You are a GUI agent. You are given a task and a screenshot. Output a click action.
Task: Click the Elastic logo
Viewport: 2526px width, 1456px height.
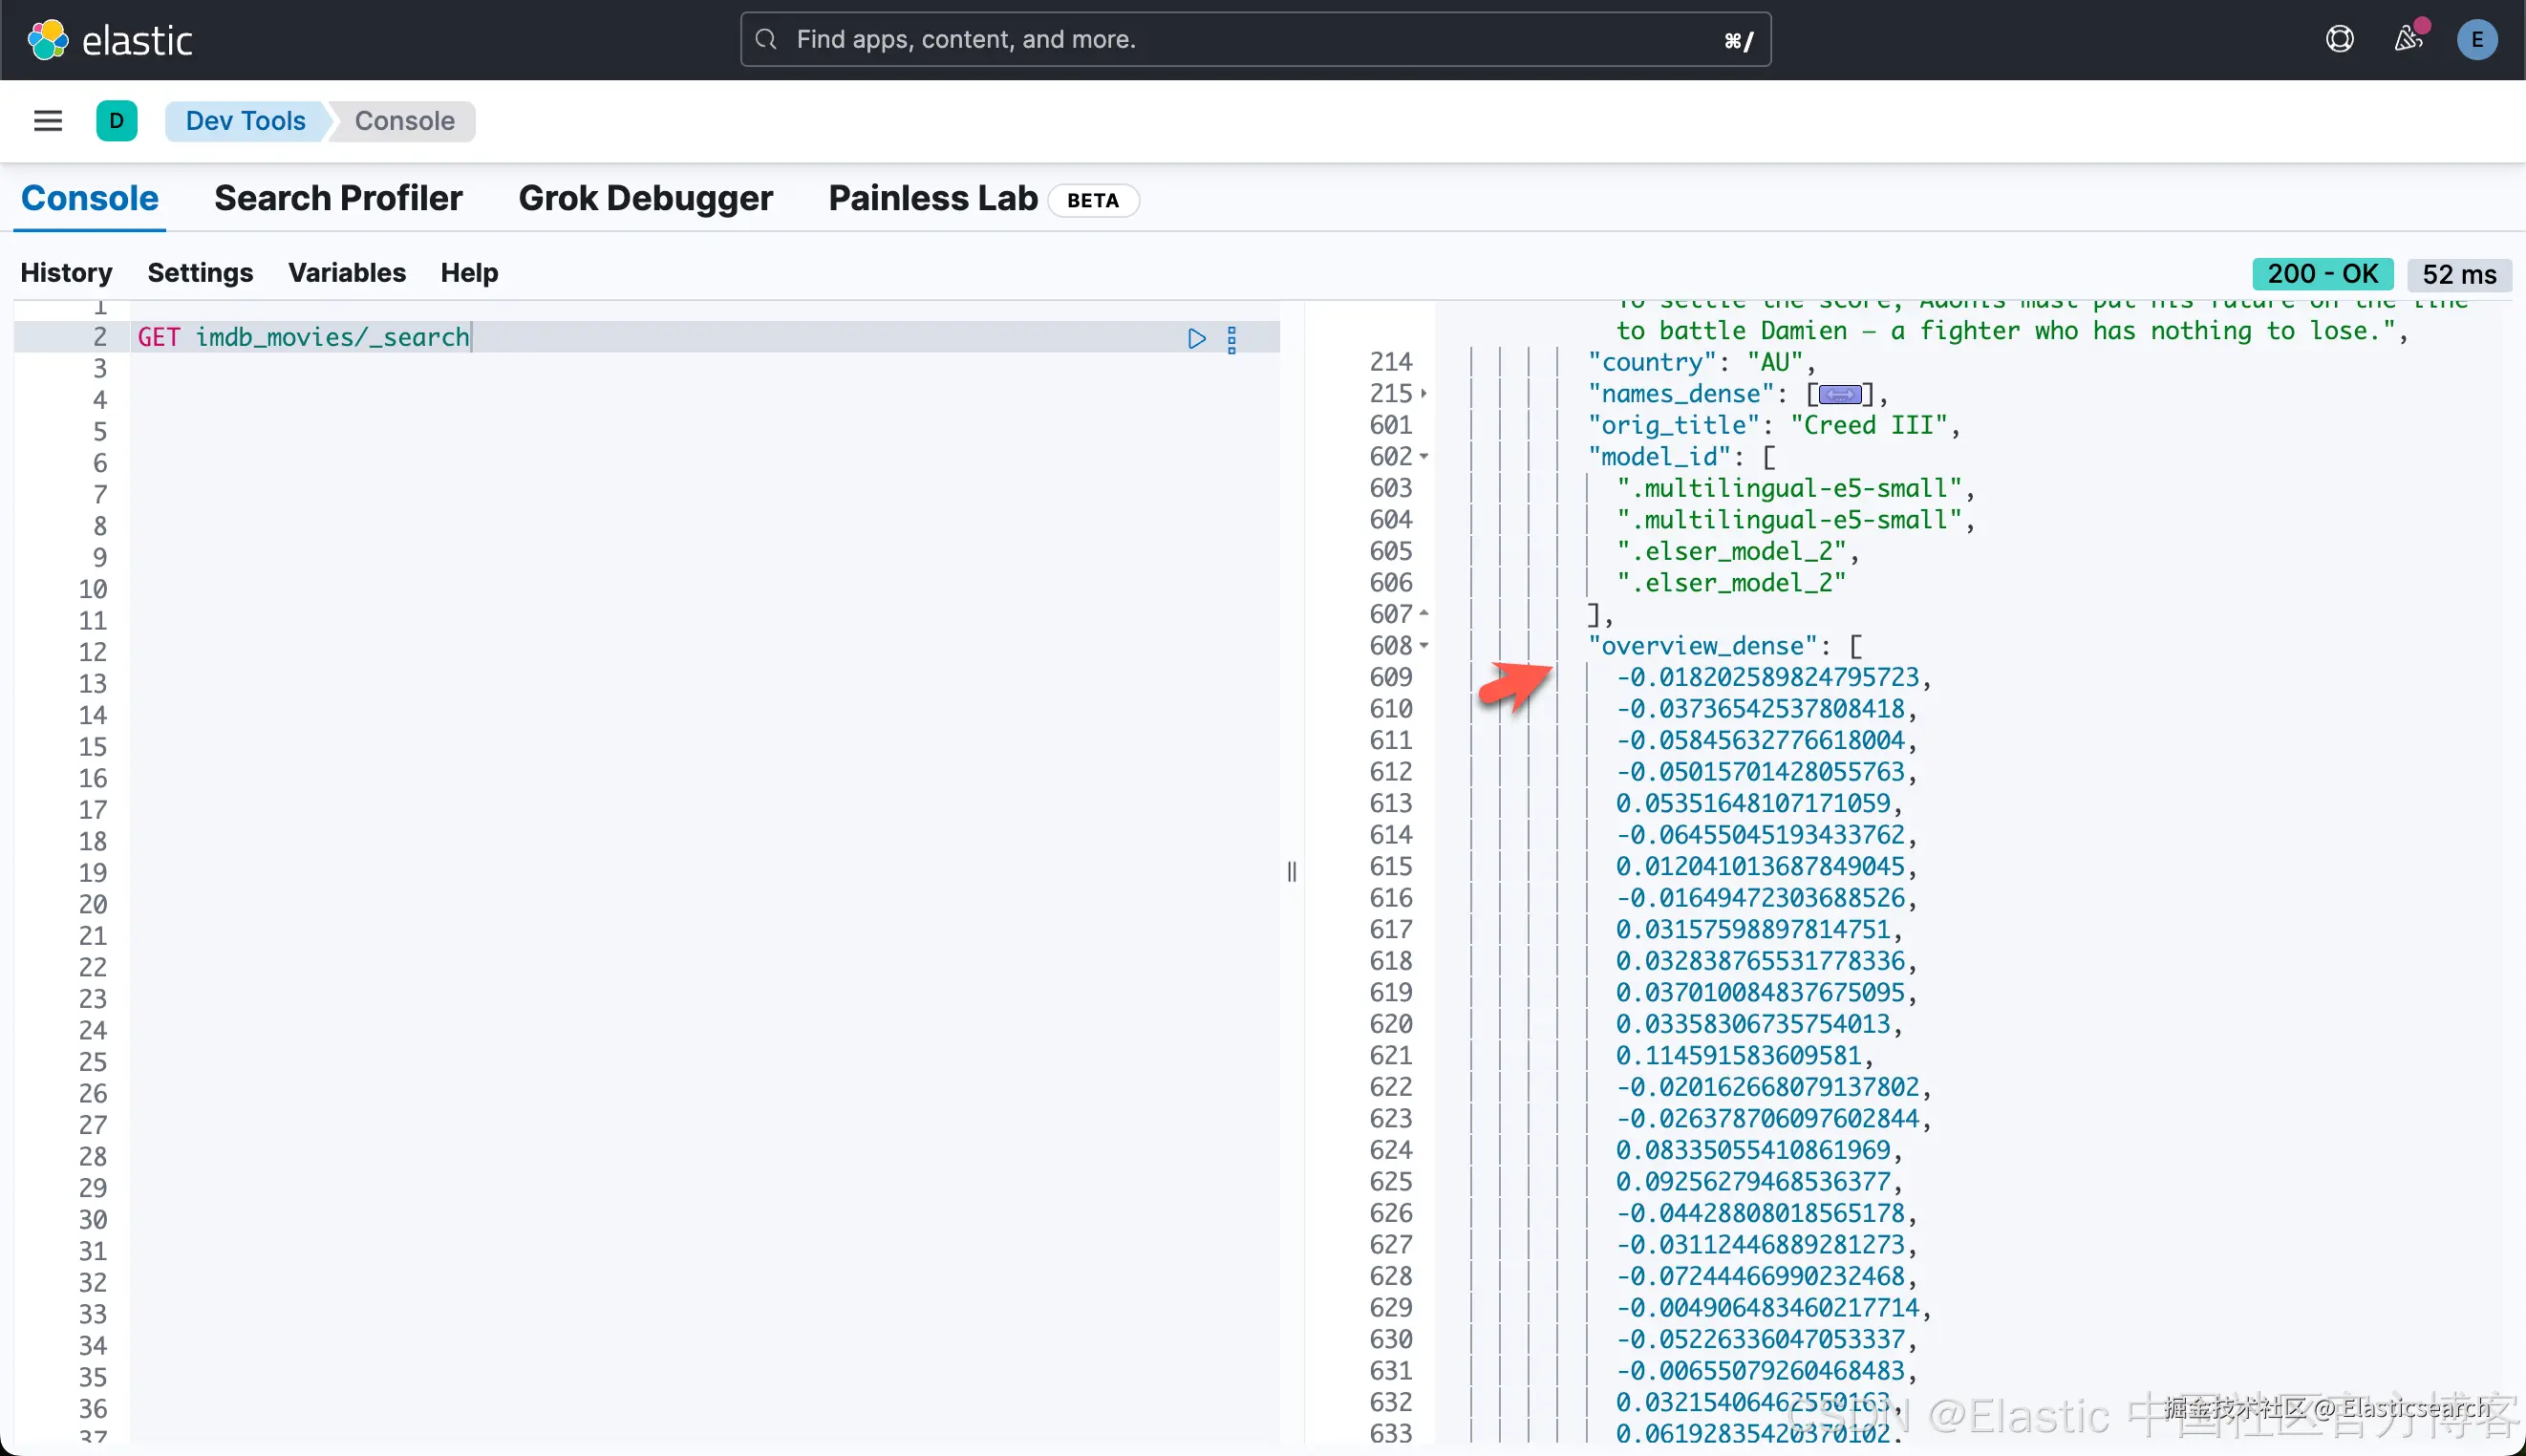coord(109,40)
